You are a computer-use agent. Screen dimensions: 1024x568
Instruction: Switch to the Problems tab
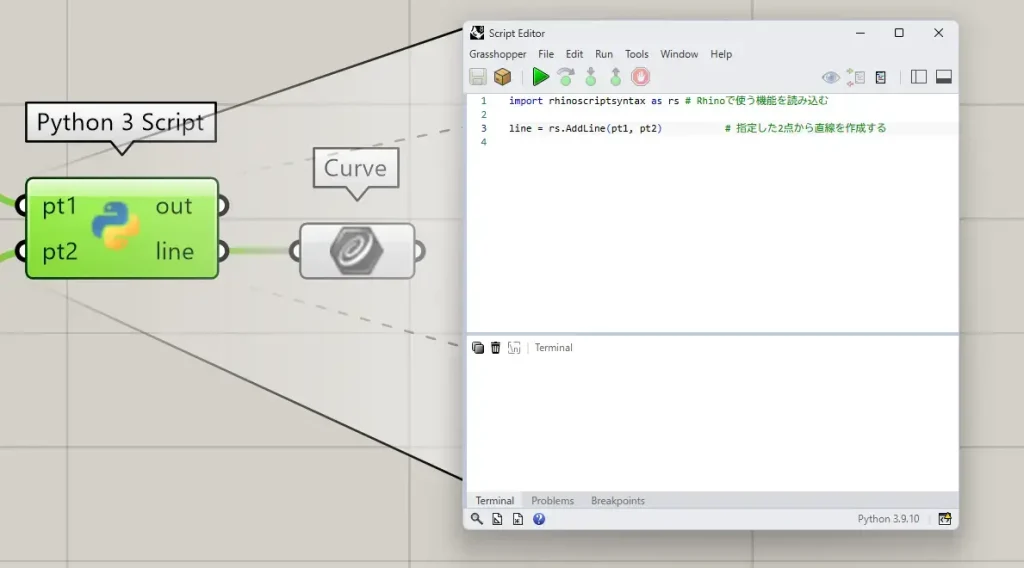(552, 501)
